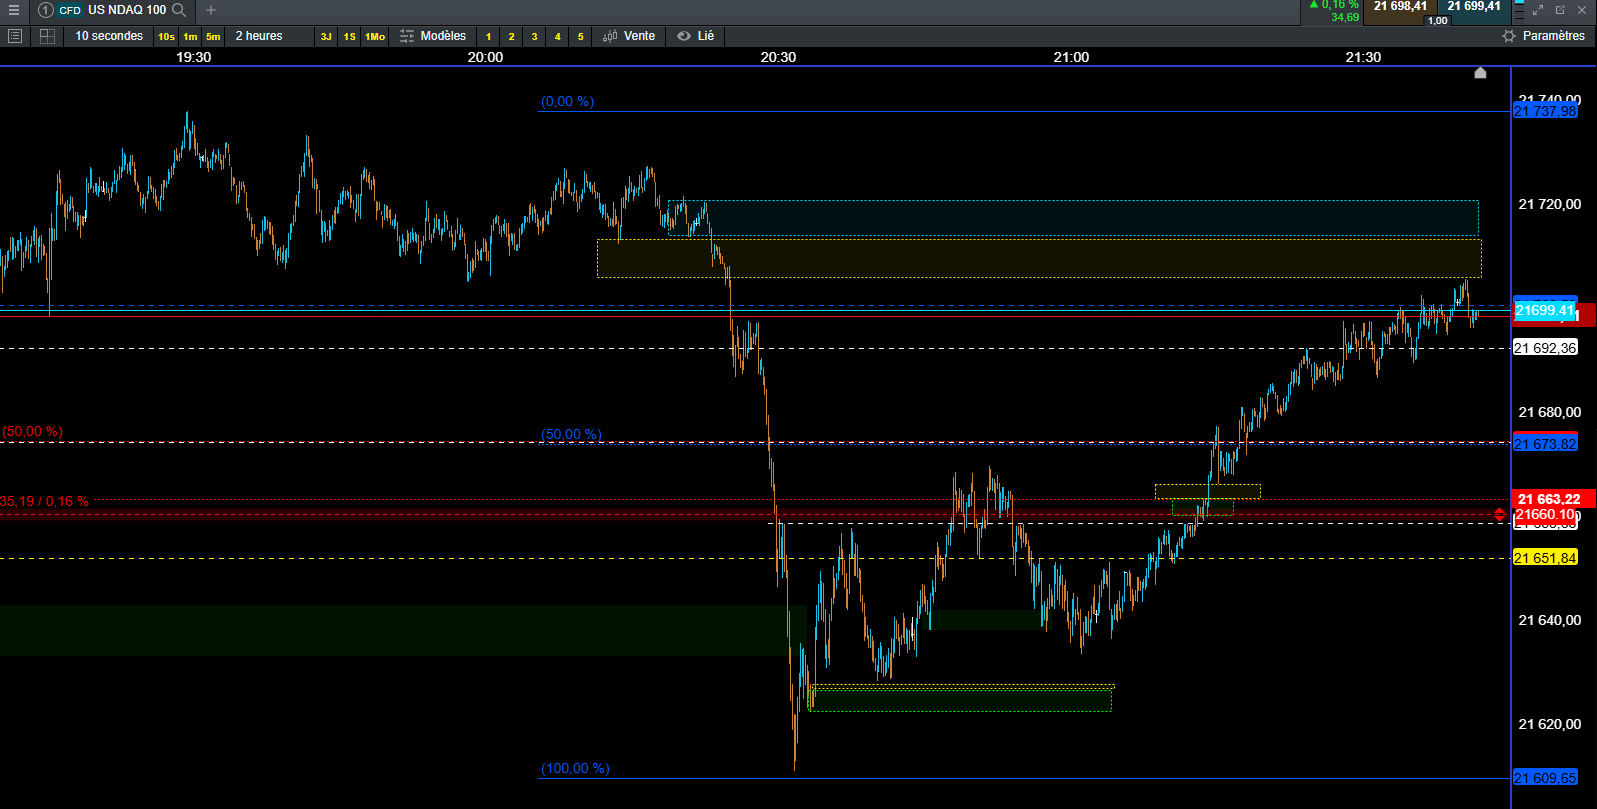Click the 21:00 time axis label

point(1071,57)
